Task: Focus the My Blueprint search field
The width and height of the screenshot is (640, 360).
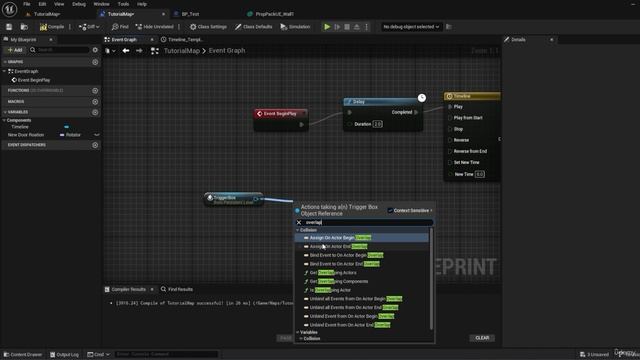Action: [x=61, y=50]
